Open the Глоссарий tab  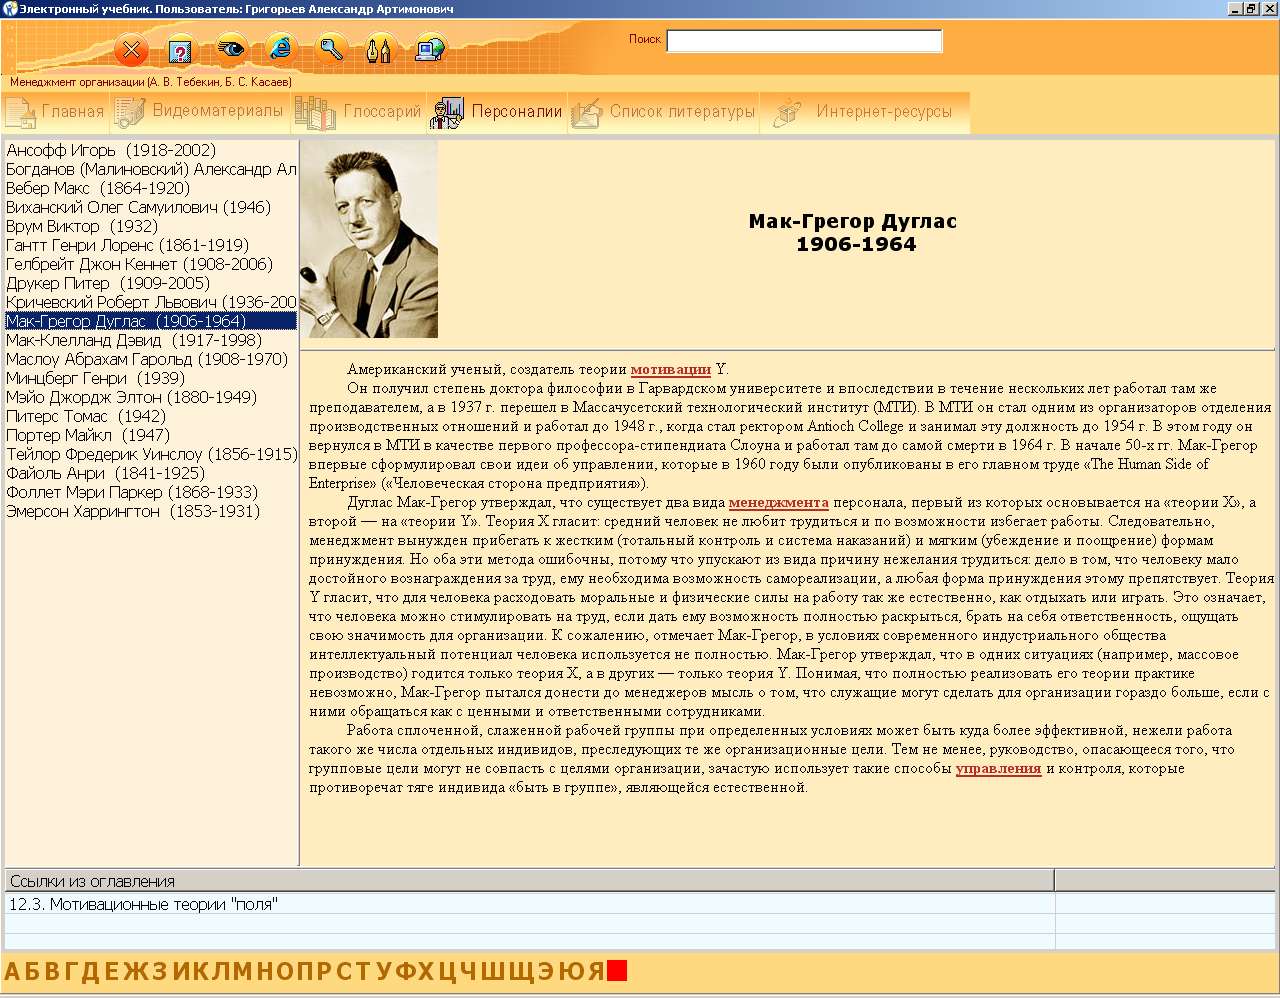pos(358,112)
